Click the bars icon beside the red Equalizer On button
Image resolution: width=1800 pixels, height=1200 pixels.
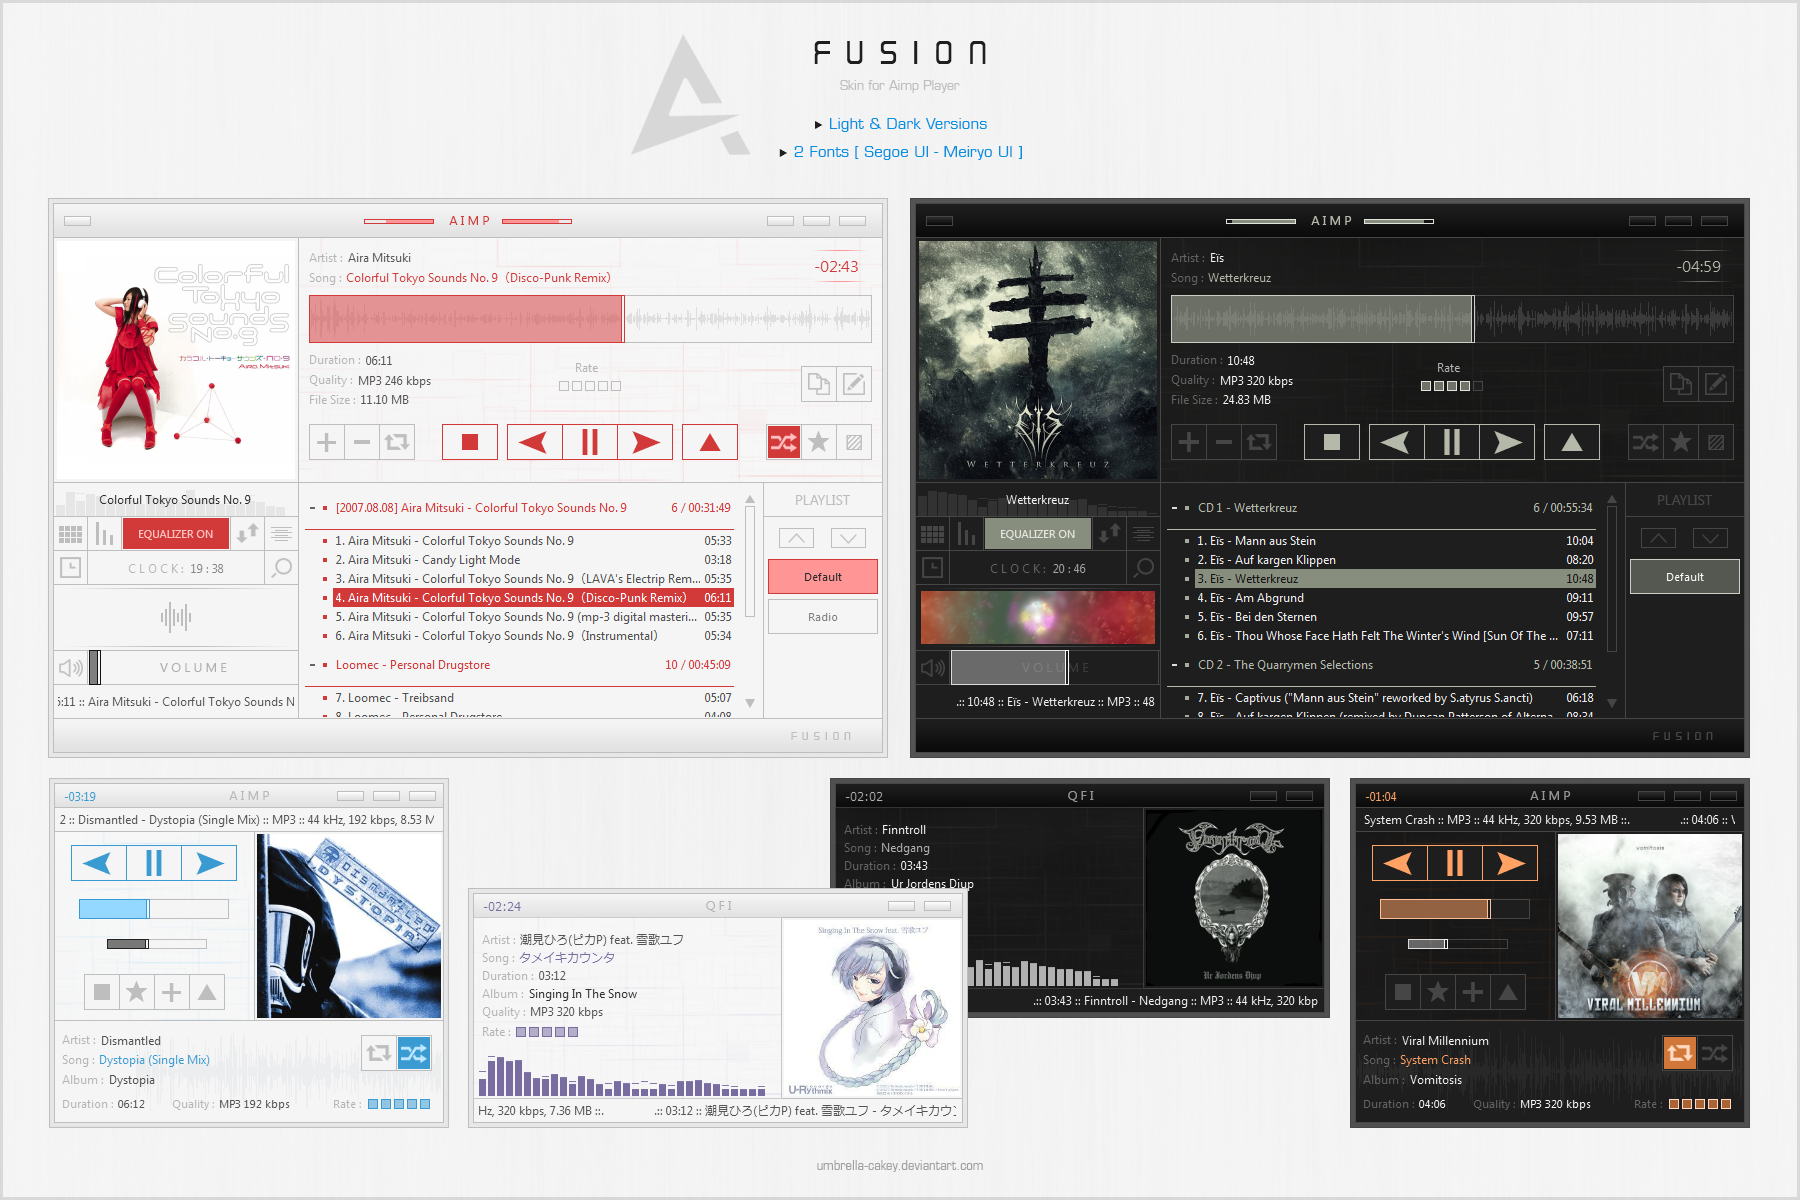tap(105, 534)
